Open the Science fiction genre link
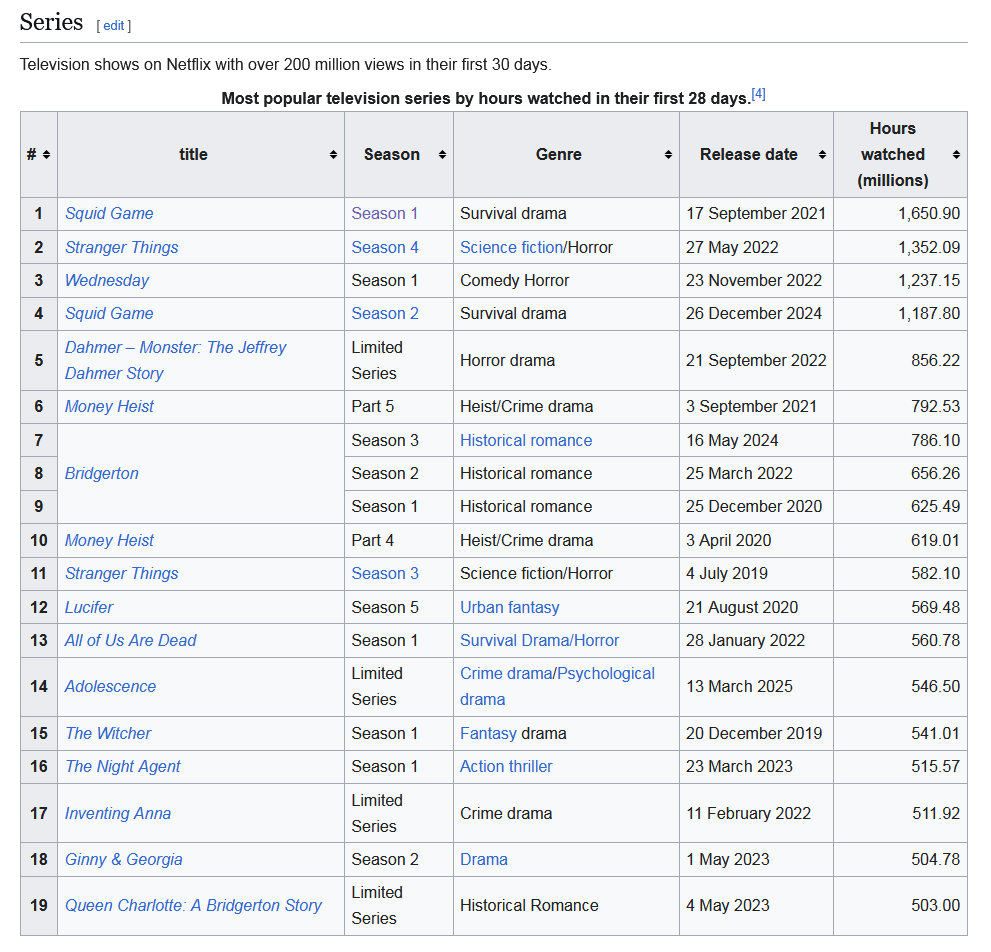 click(x=511, y=247)
